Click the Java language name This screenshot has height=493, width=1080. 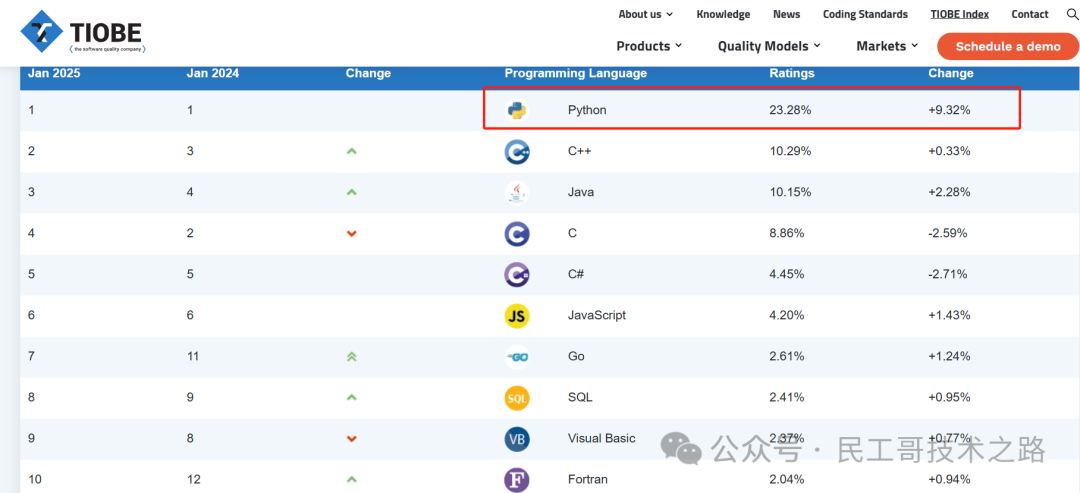point(581,192)
